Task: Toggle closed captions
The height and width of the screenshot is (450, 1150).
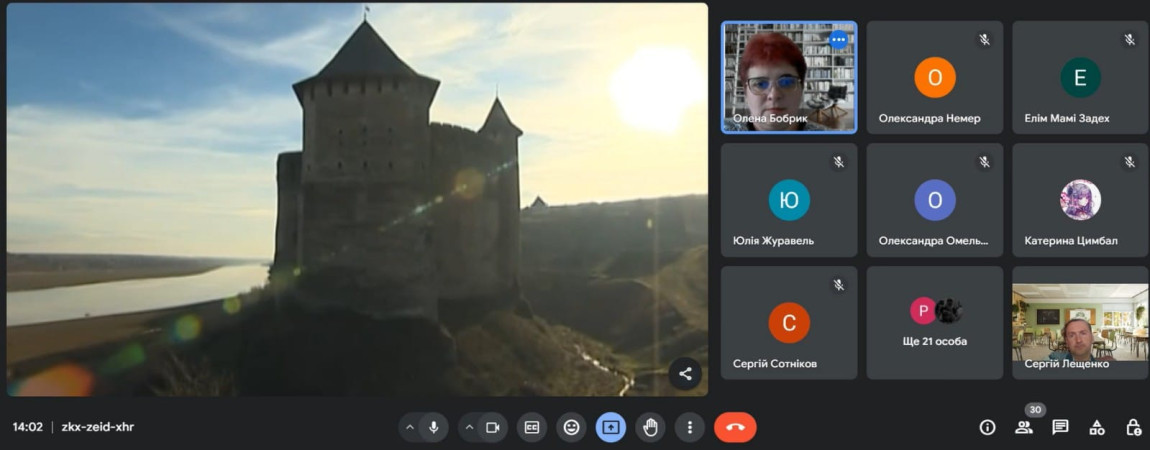Action: click(x=532, y=427)
